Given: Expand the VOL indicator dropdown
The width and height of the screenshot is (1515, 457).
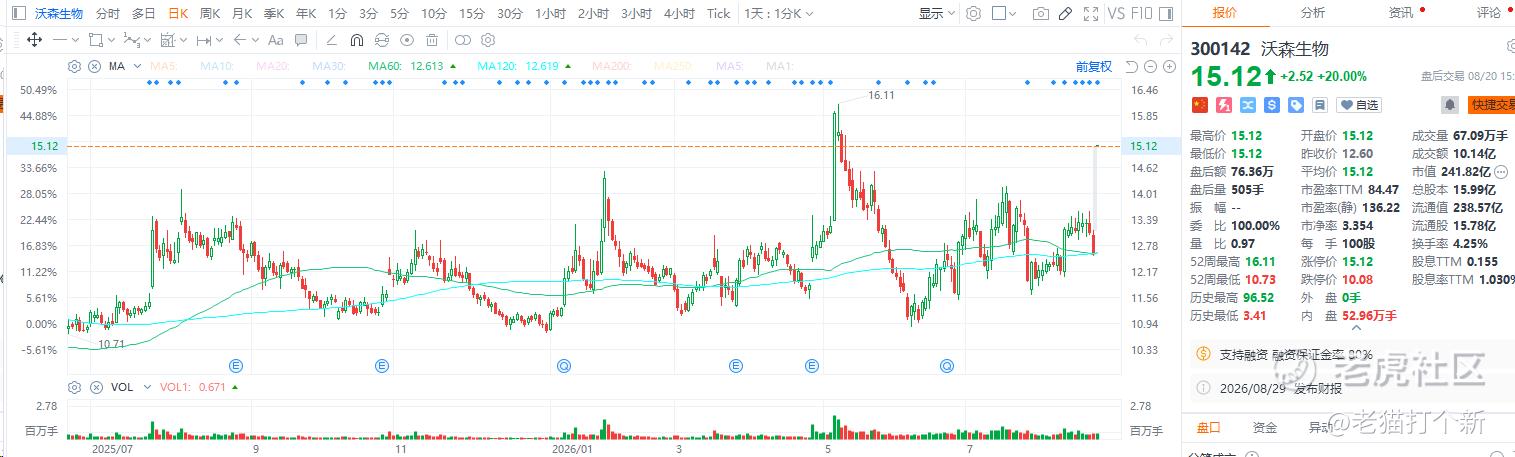Looking at the screenshot, I should [x=147, y=387].
